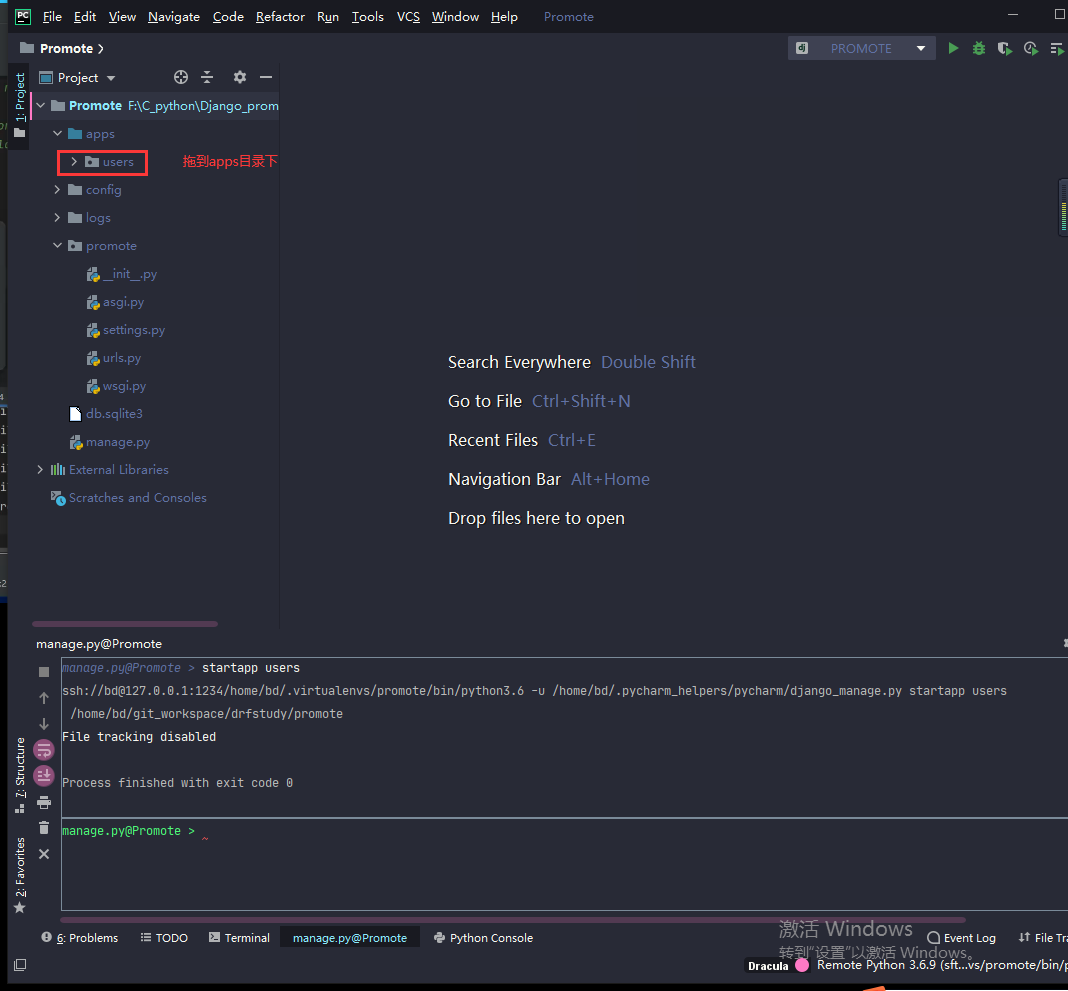Hide the Project panel with minus icon
This screenshot has width=1068, height=991.
(266, 77)
